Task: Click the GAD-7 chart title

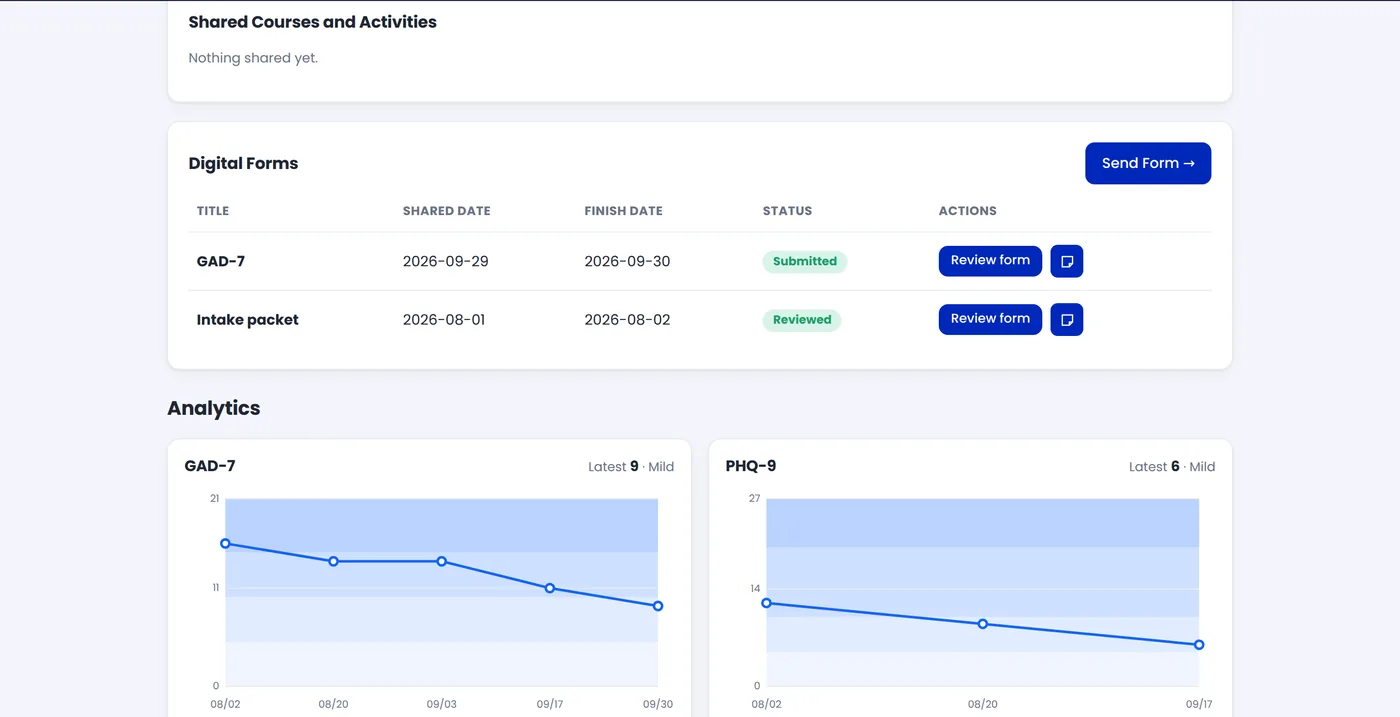Action: [x=210, y=466]
